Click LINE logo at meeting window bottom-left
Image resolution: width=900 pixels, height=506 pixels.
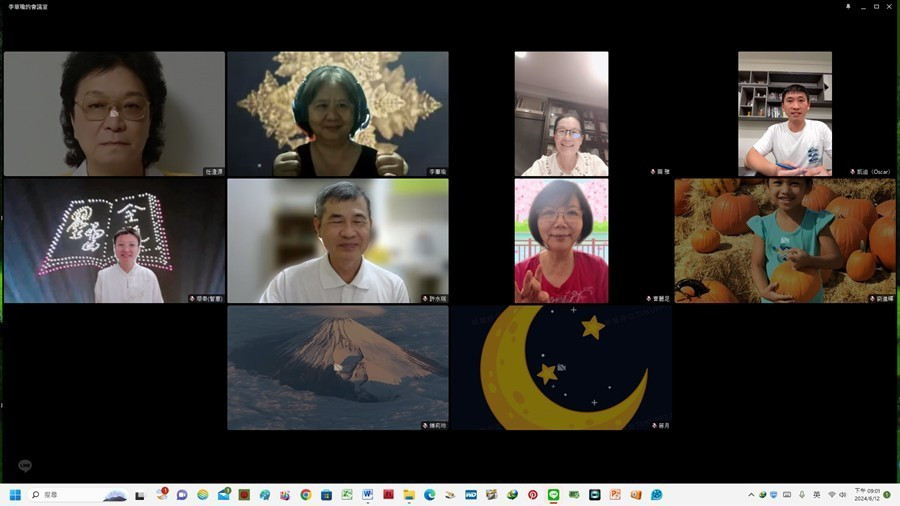tap(24, 466)
